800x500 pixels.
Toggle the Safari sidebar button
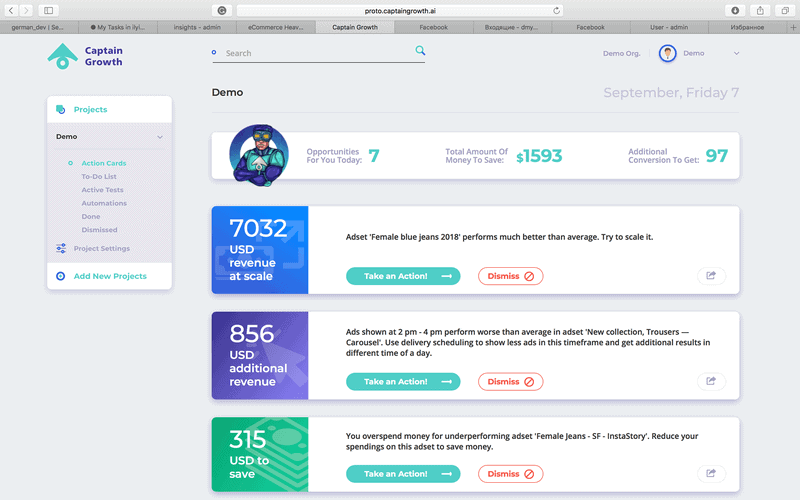click(48, 10)
